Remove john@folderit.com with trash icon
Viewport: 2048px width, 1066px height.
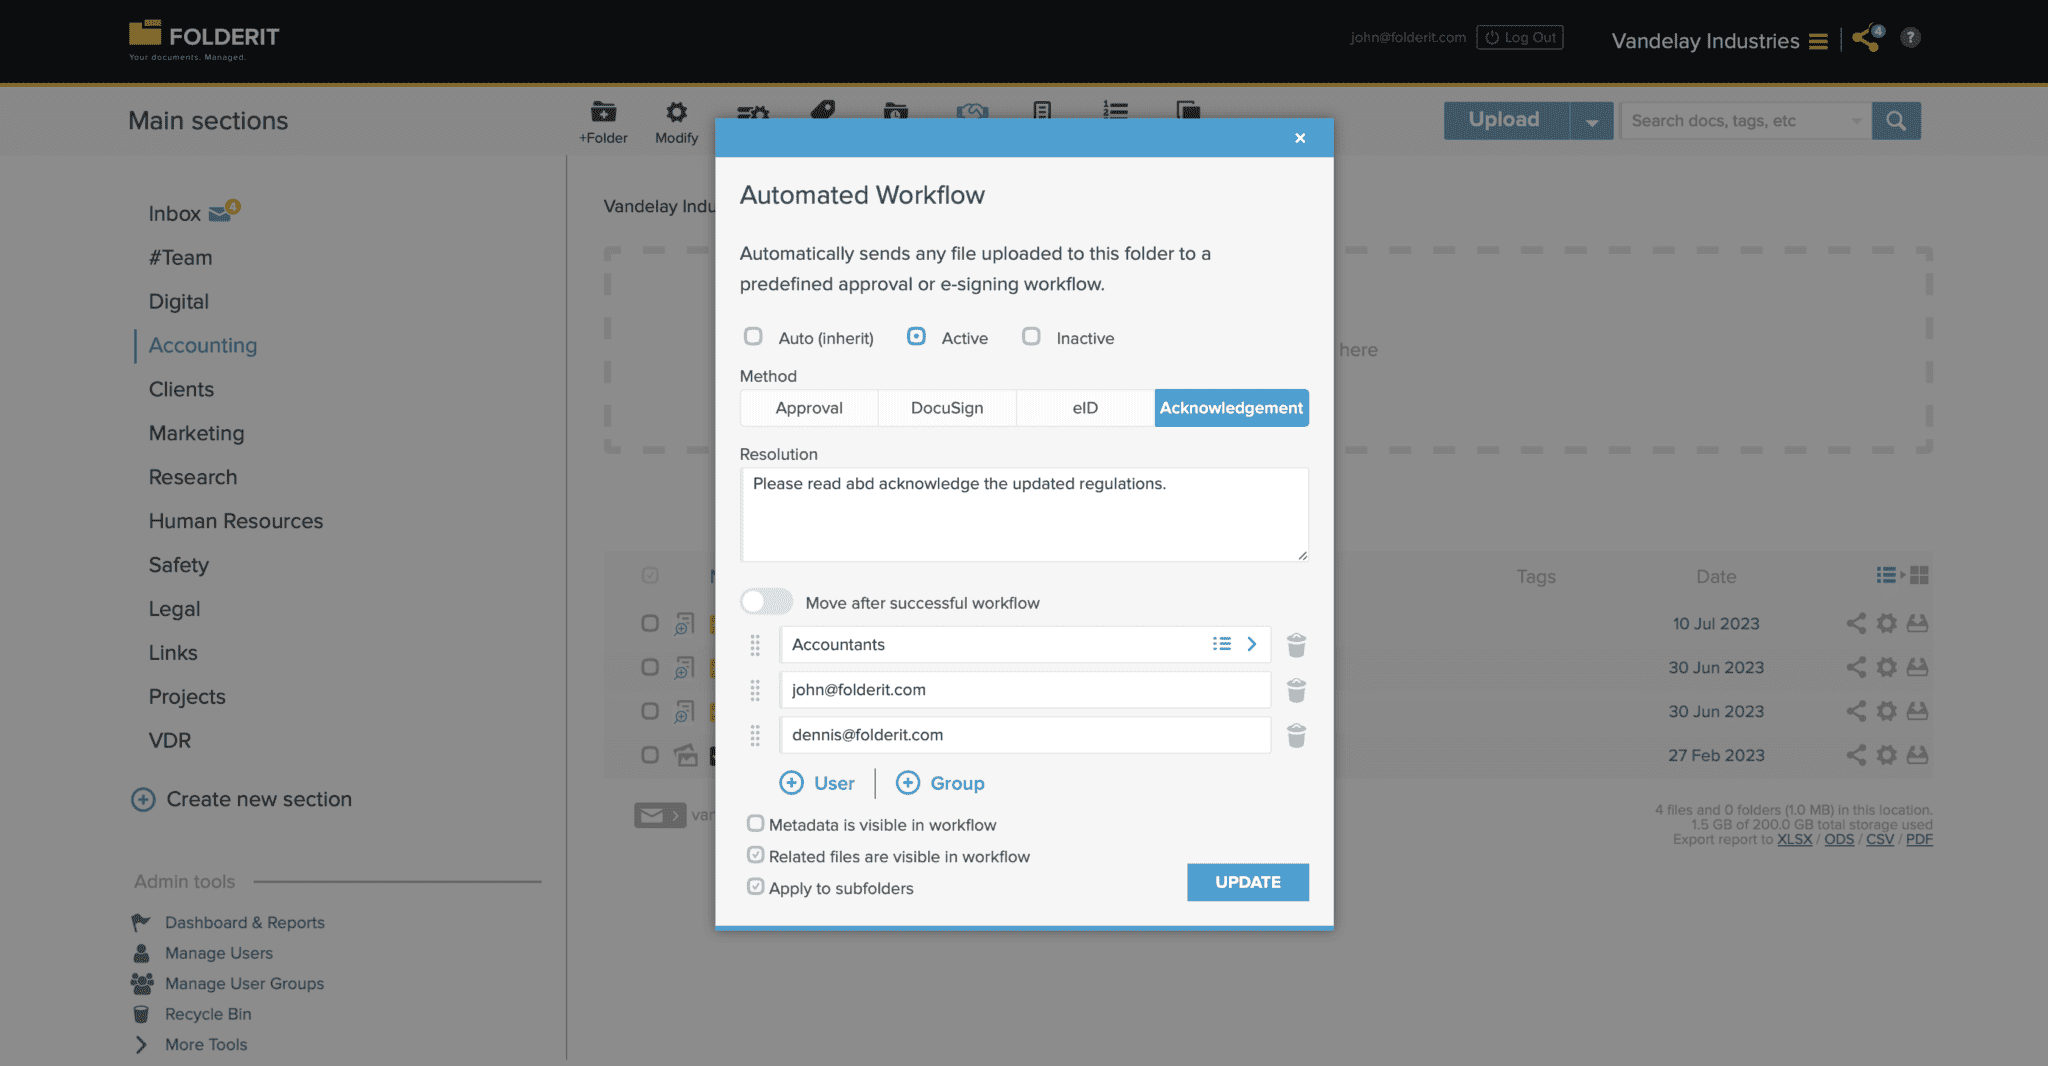point(1296,690)
